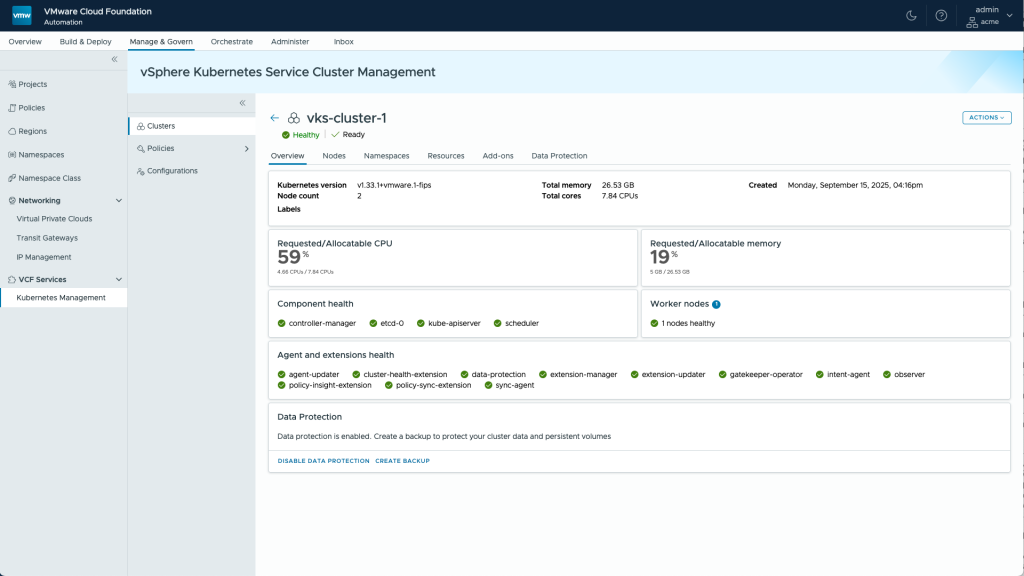Click the 19% memory usage value
The width and height of the screenshot is (1024, 576).
click(664, 257)
